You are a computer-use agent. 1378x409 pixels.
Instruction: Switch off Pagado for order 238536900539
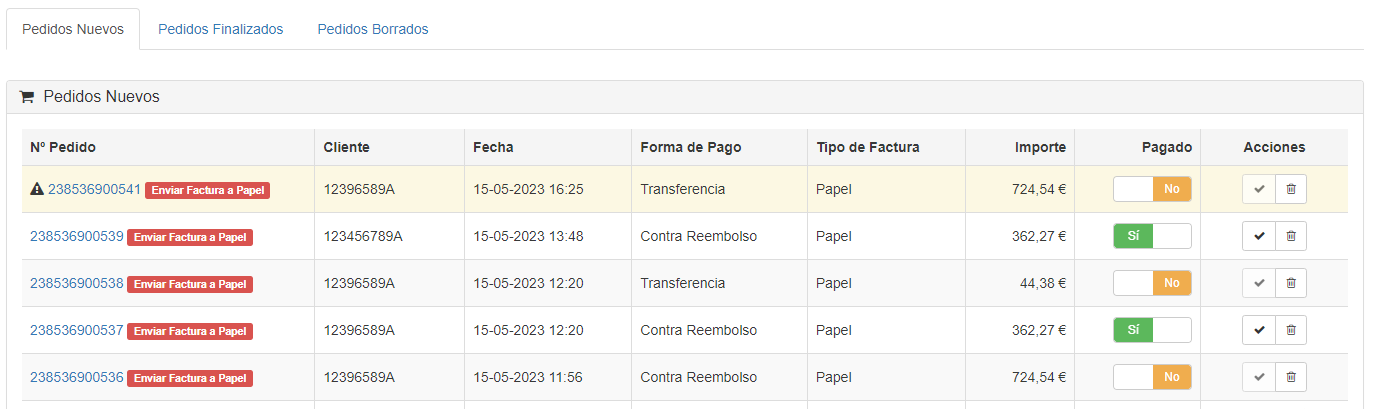coord(1152,236)
